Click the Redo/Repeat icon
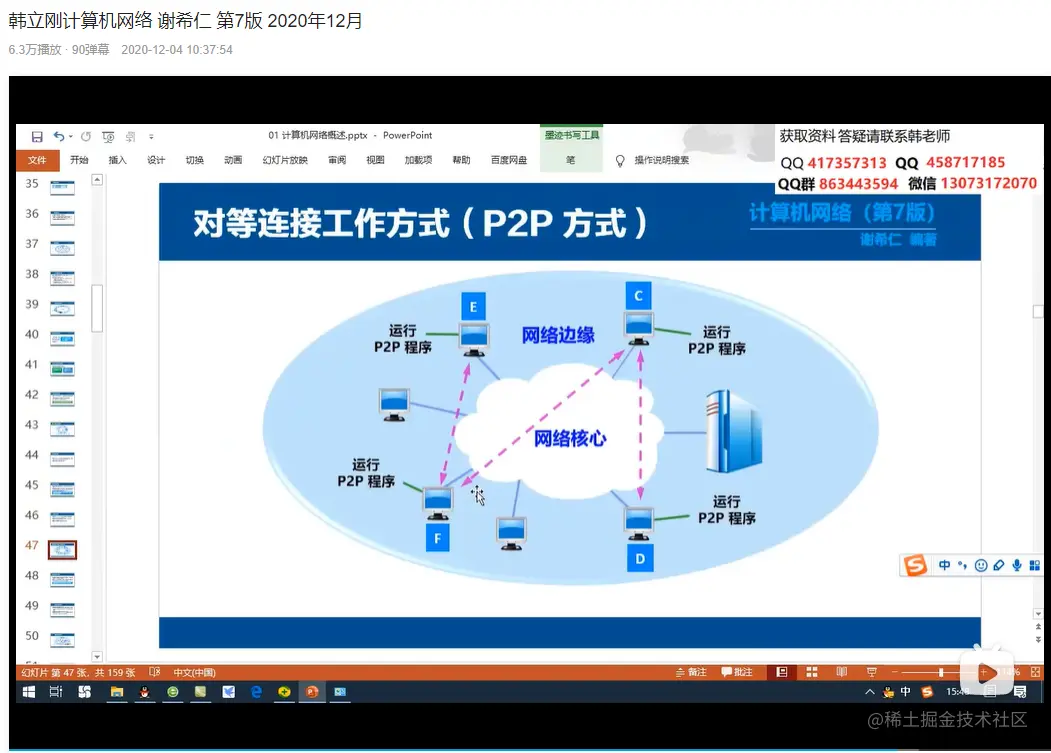 (86, 137)
